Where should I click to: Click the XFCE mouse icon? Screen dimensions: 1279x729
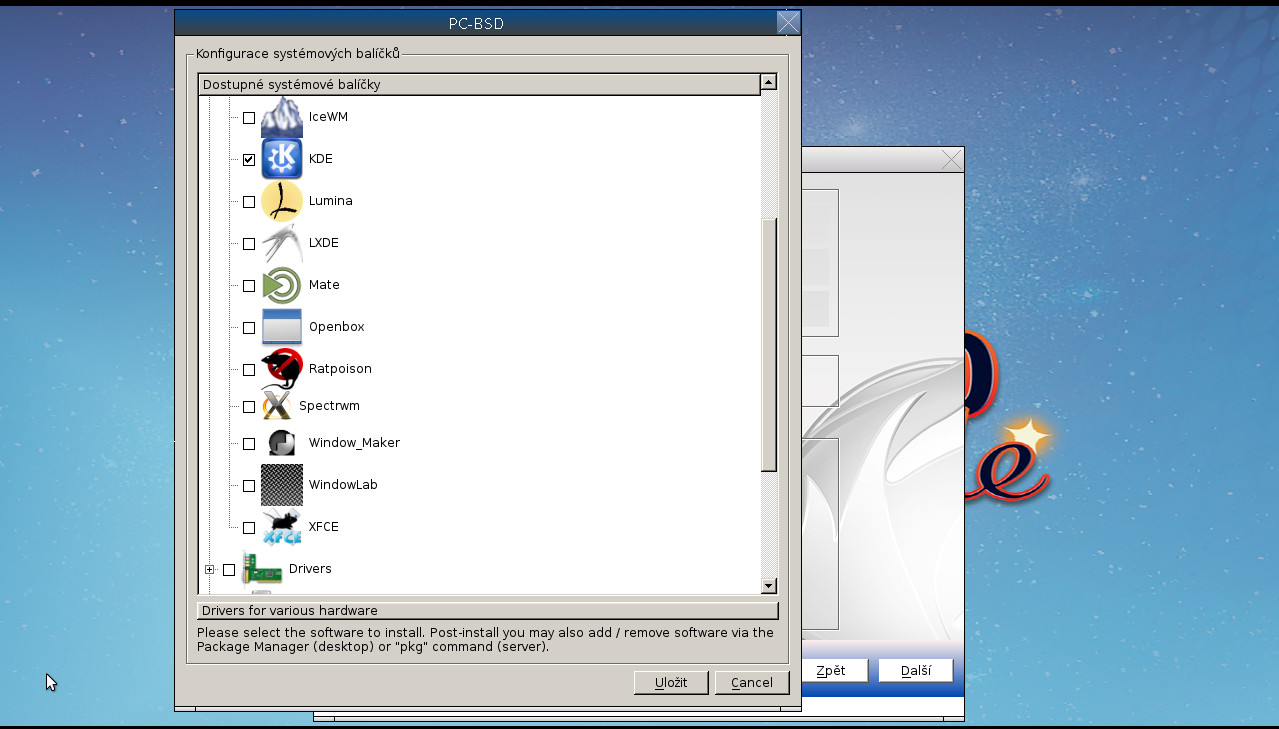point(281,526)
